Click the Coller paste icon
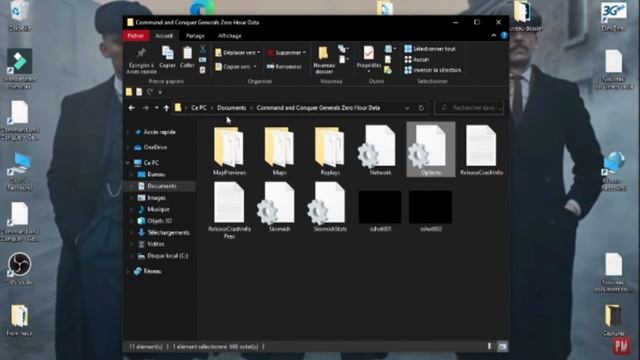 click(187, 57)
